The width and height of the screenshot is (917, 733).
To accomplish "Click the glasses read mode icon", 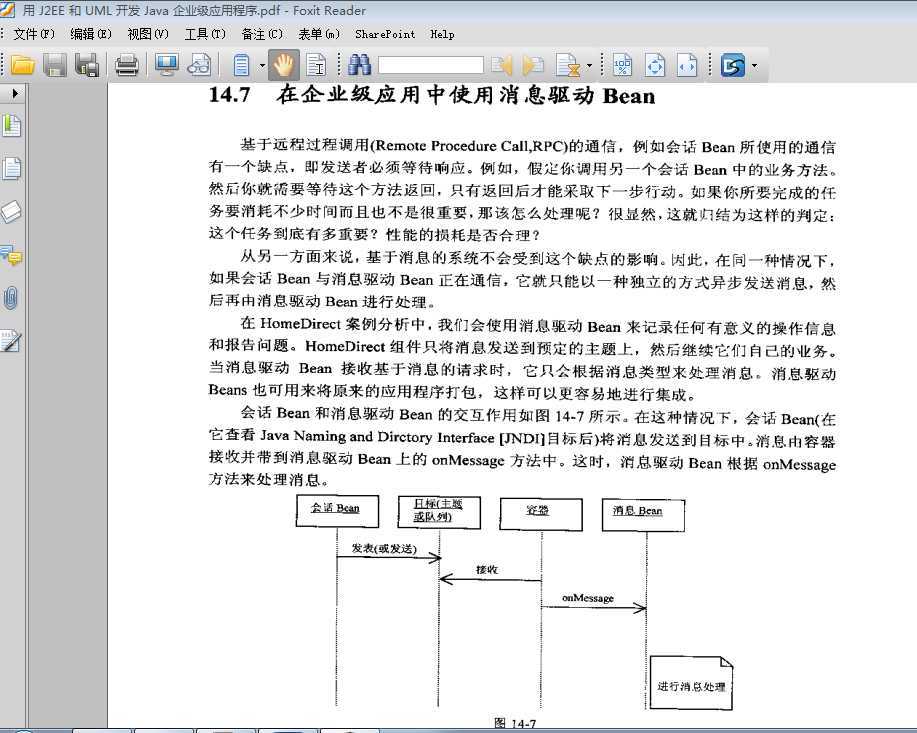I will click(199, 65).
